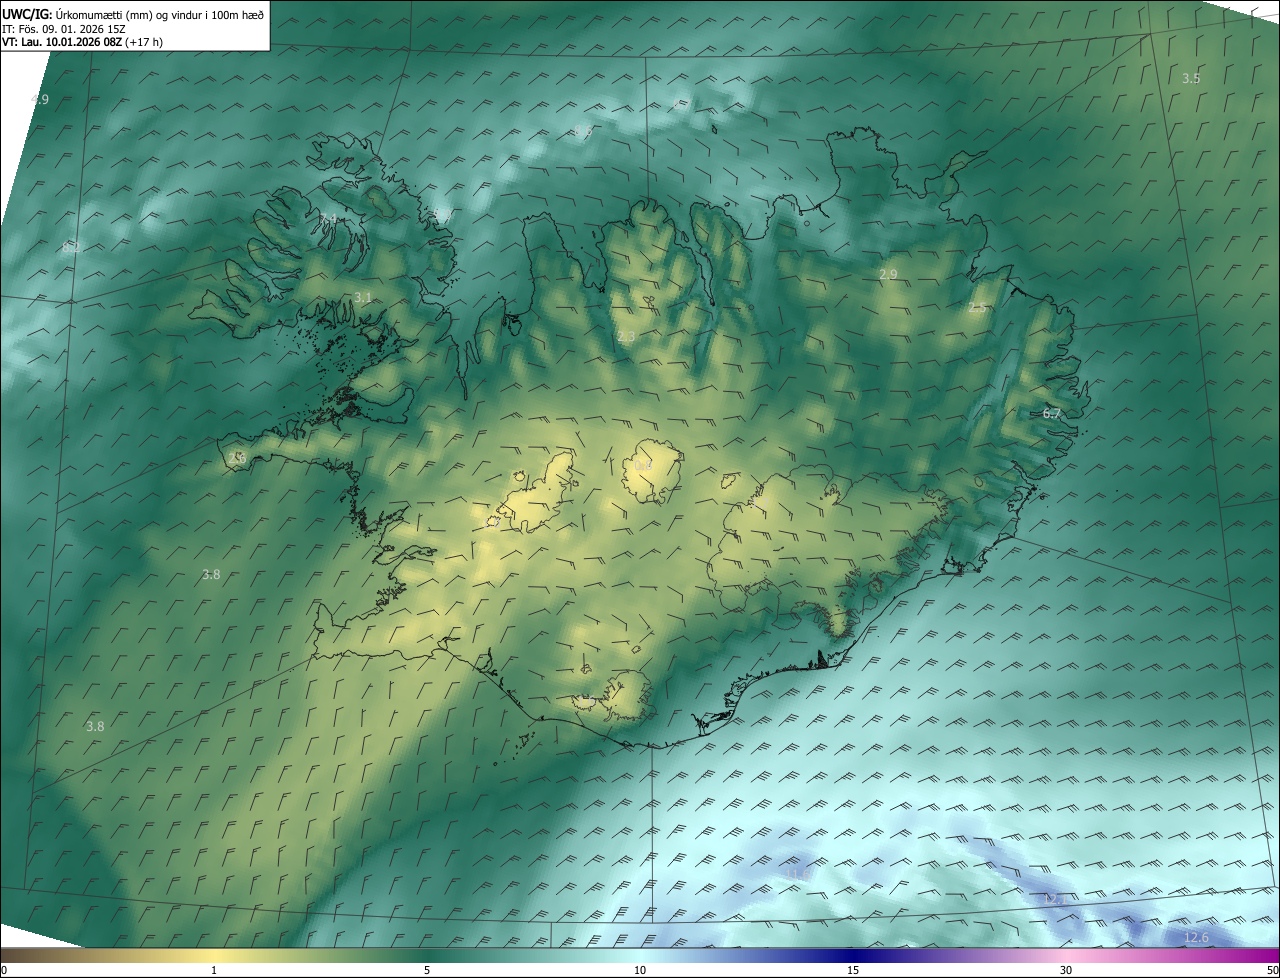This screenshot has height=978, width=1280.
Task: Click the 3.1 value label on the map
Action: pyautogui.click(x=363, y=298)
